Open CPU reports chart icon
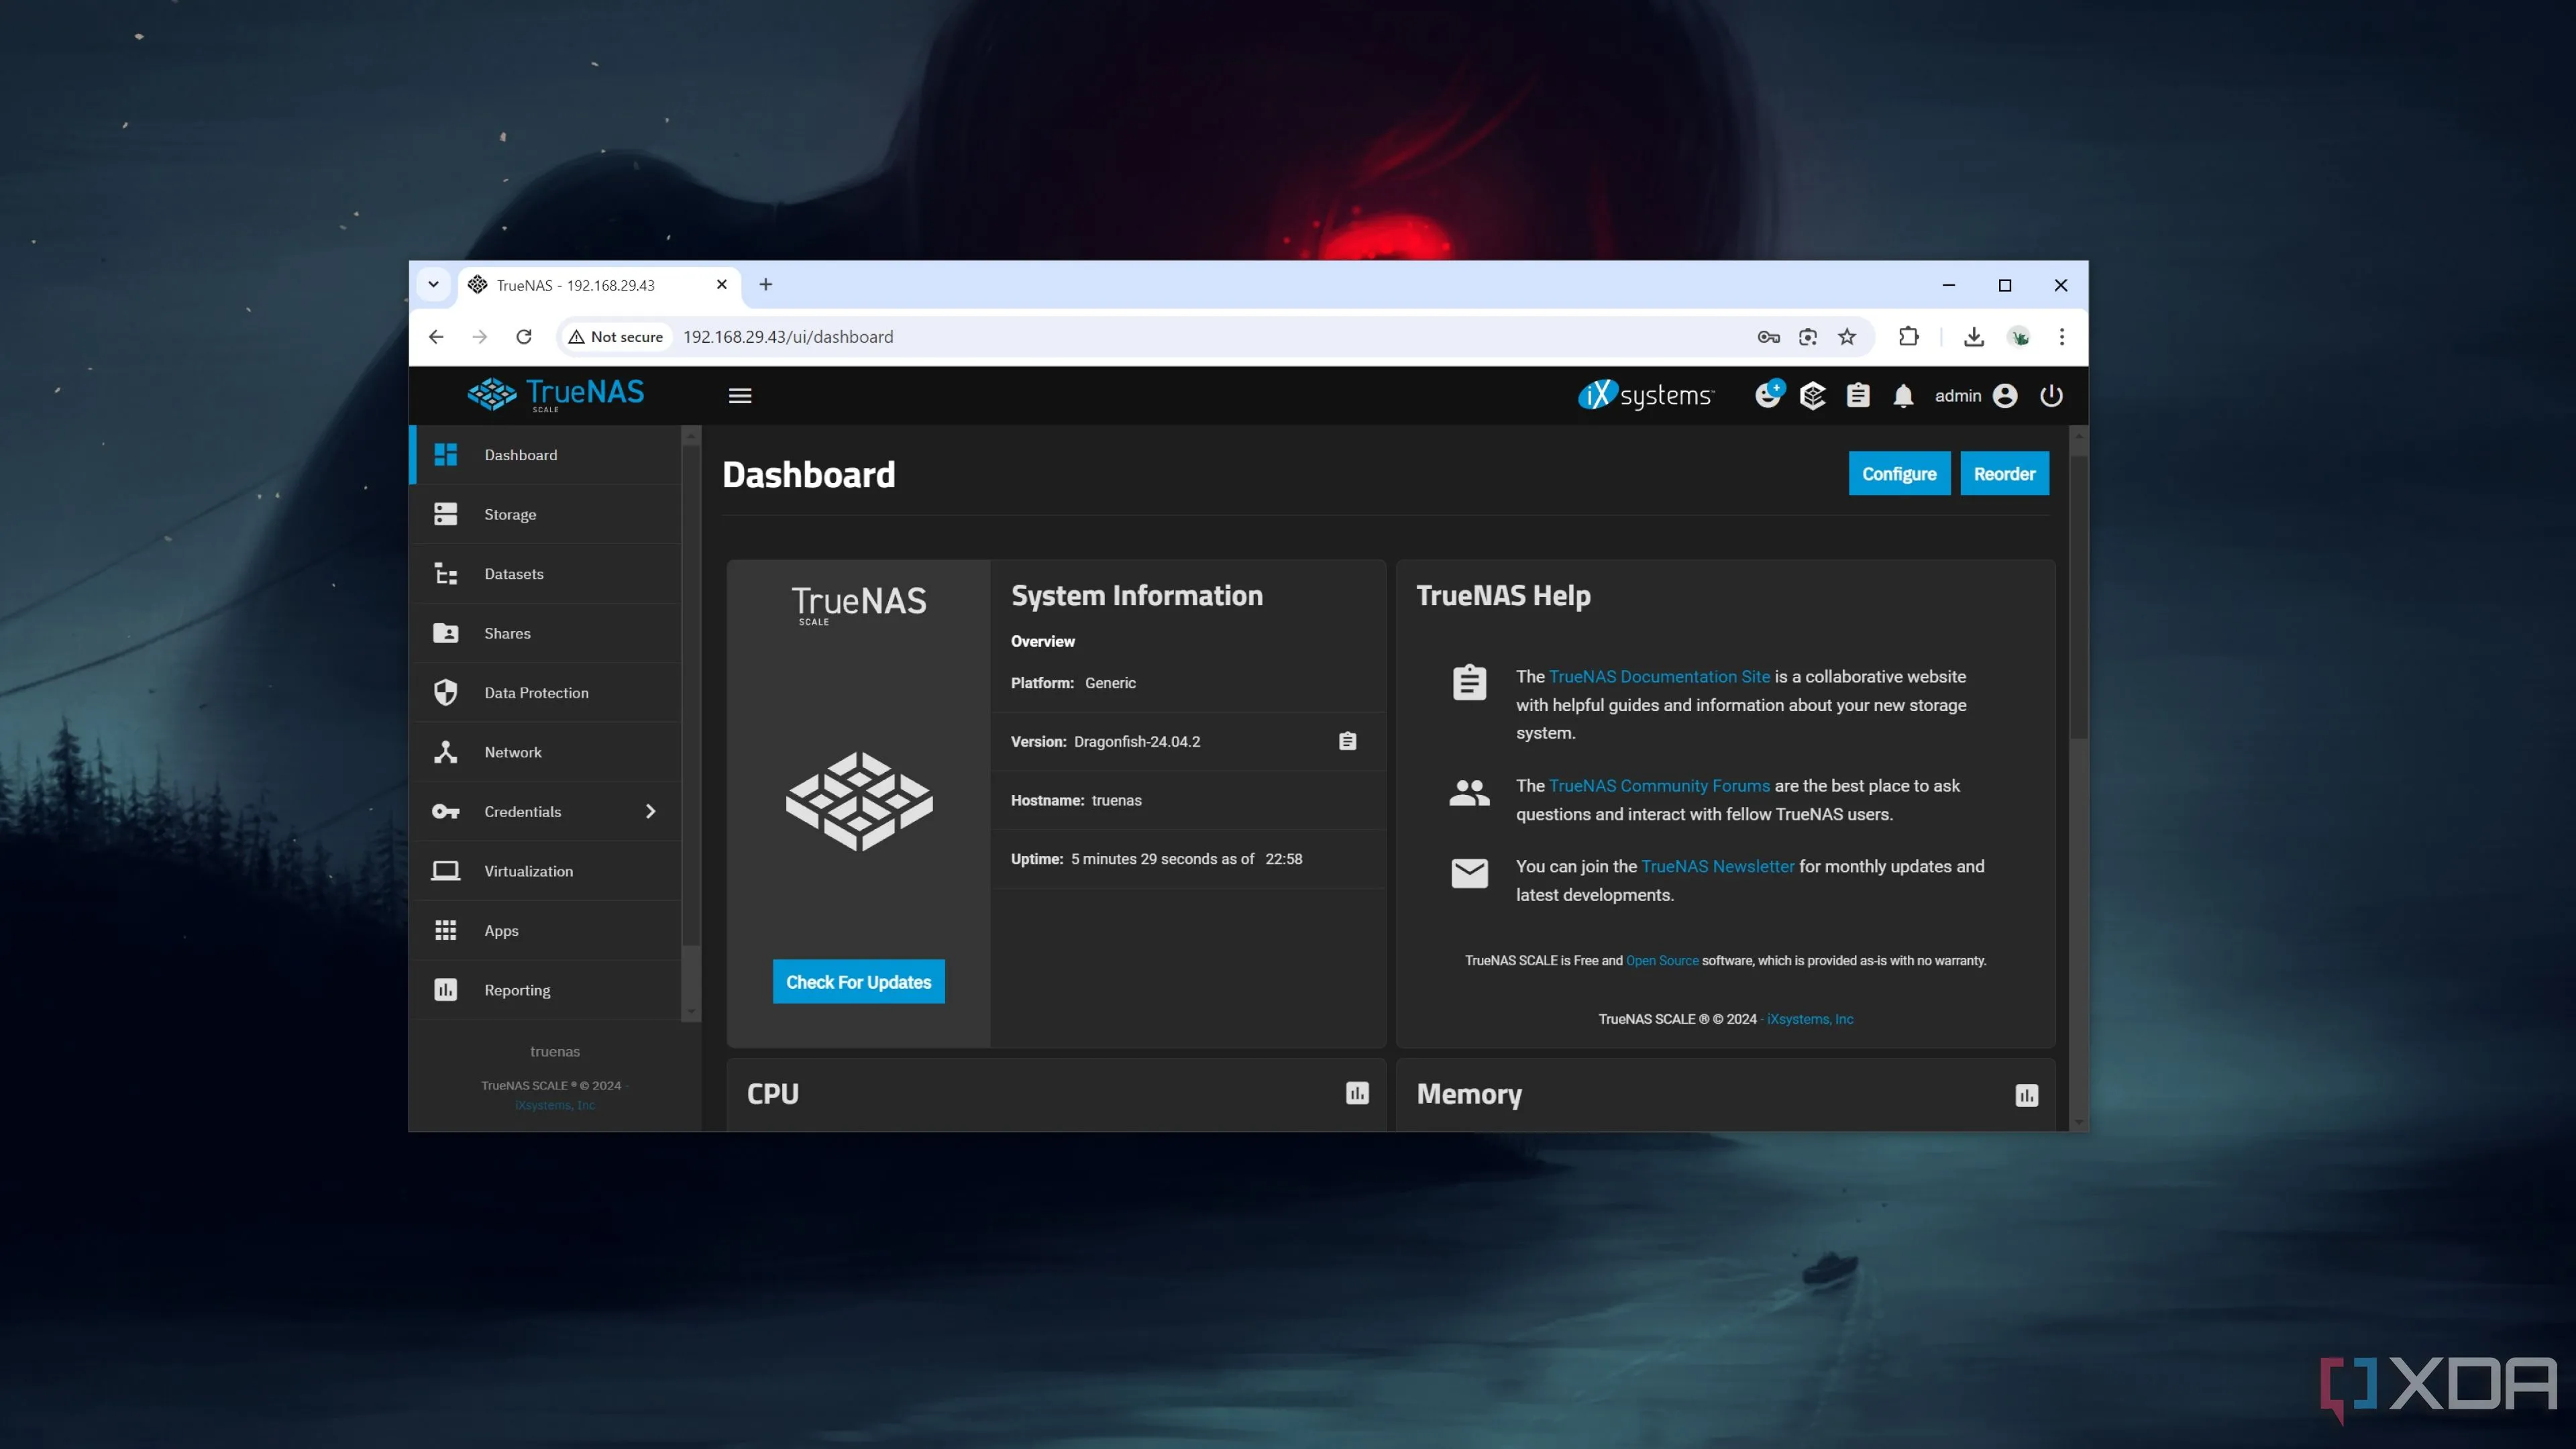2576x1449 pixels. pyautogui.click(x=1357, y=1093)
